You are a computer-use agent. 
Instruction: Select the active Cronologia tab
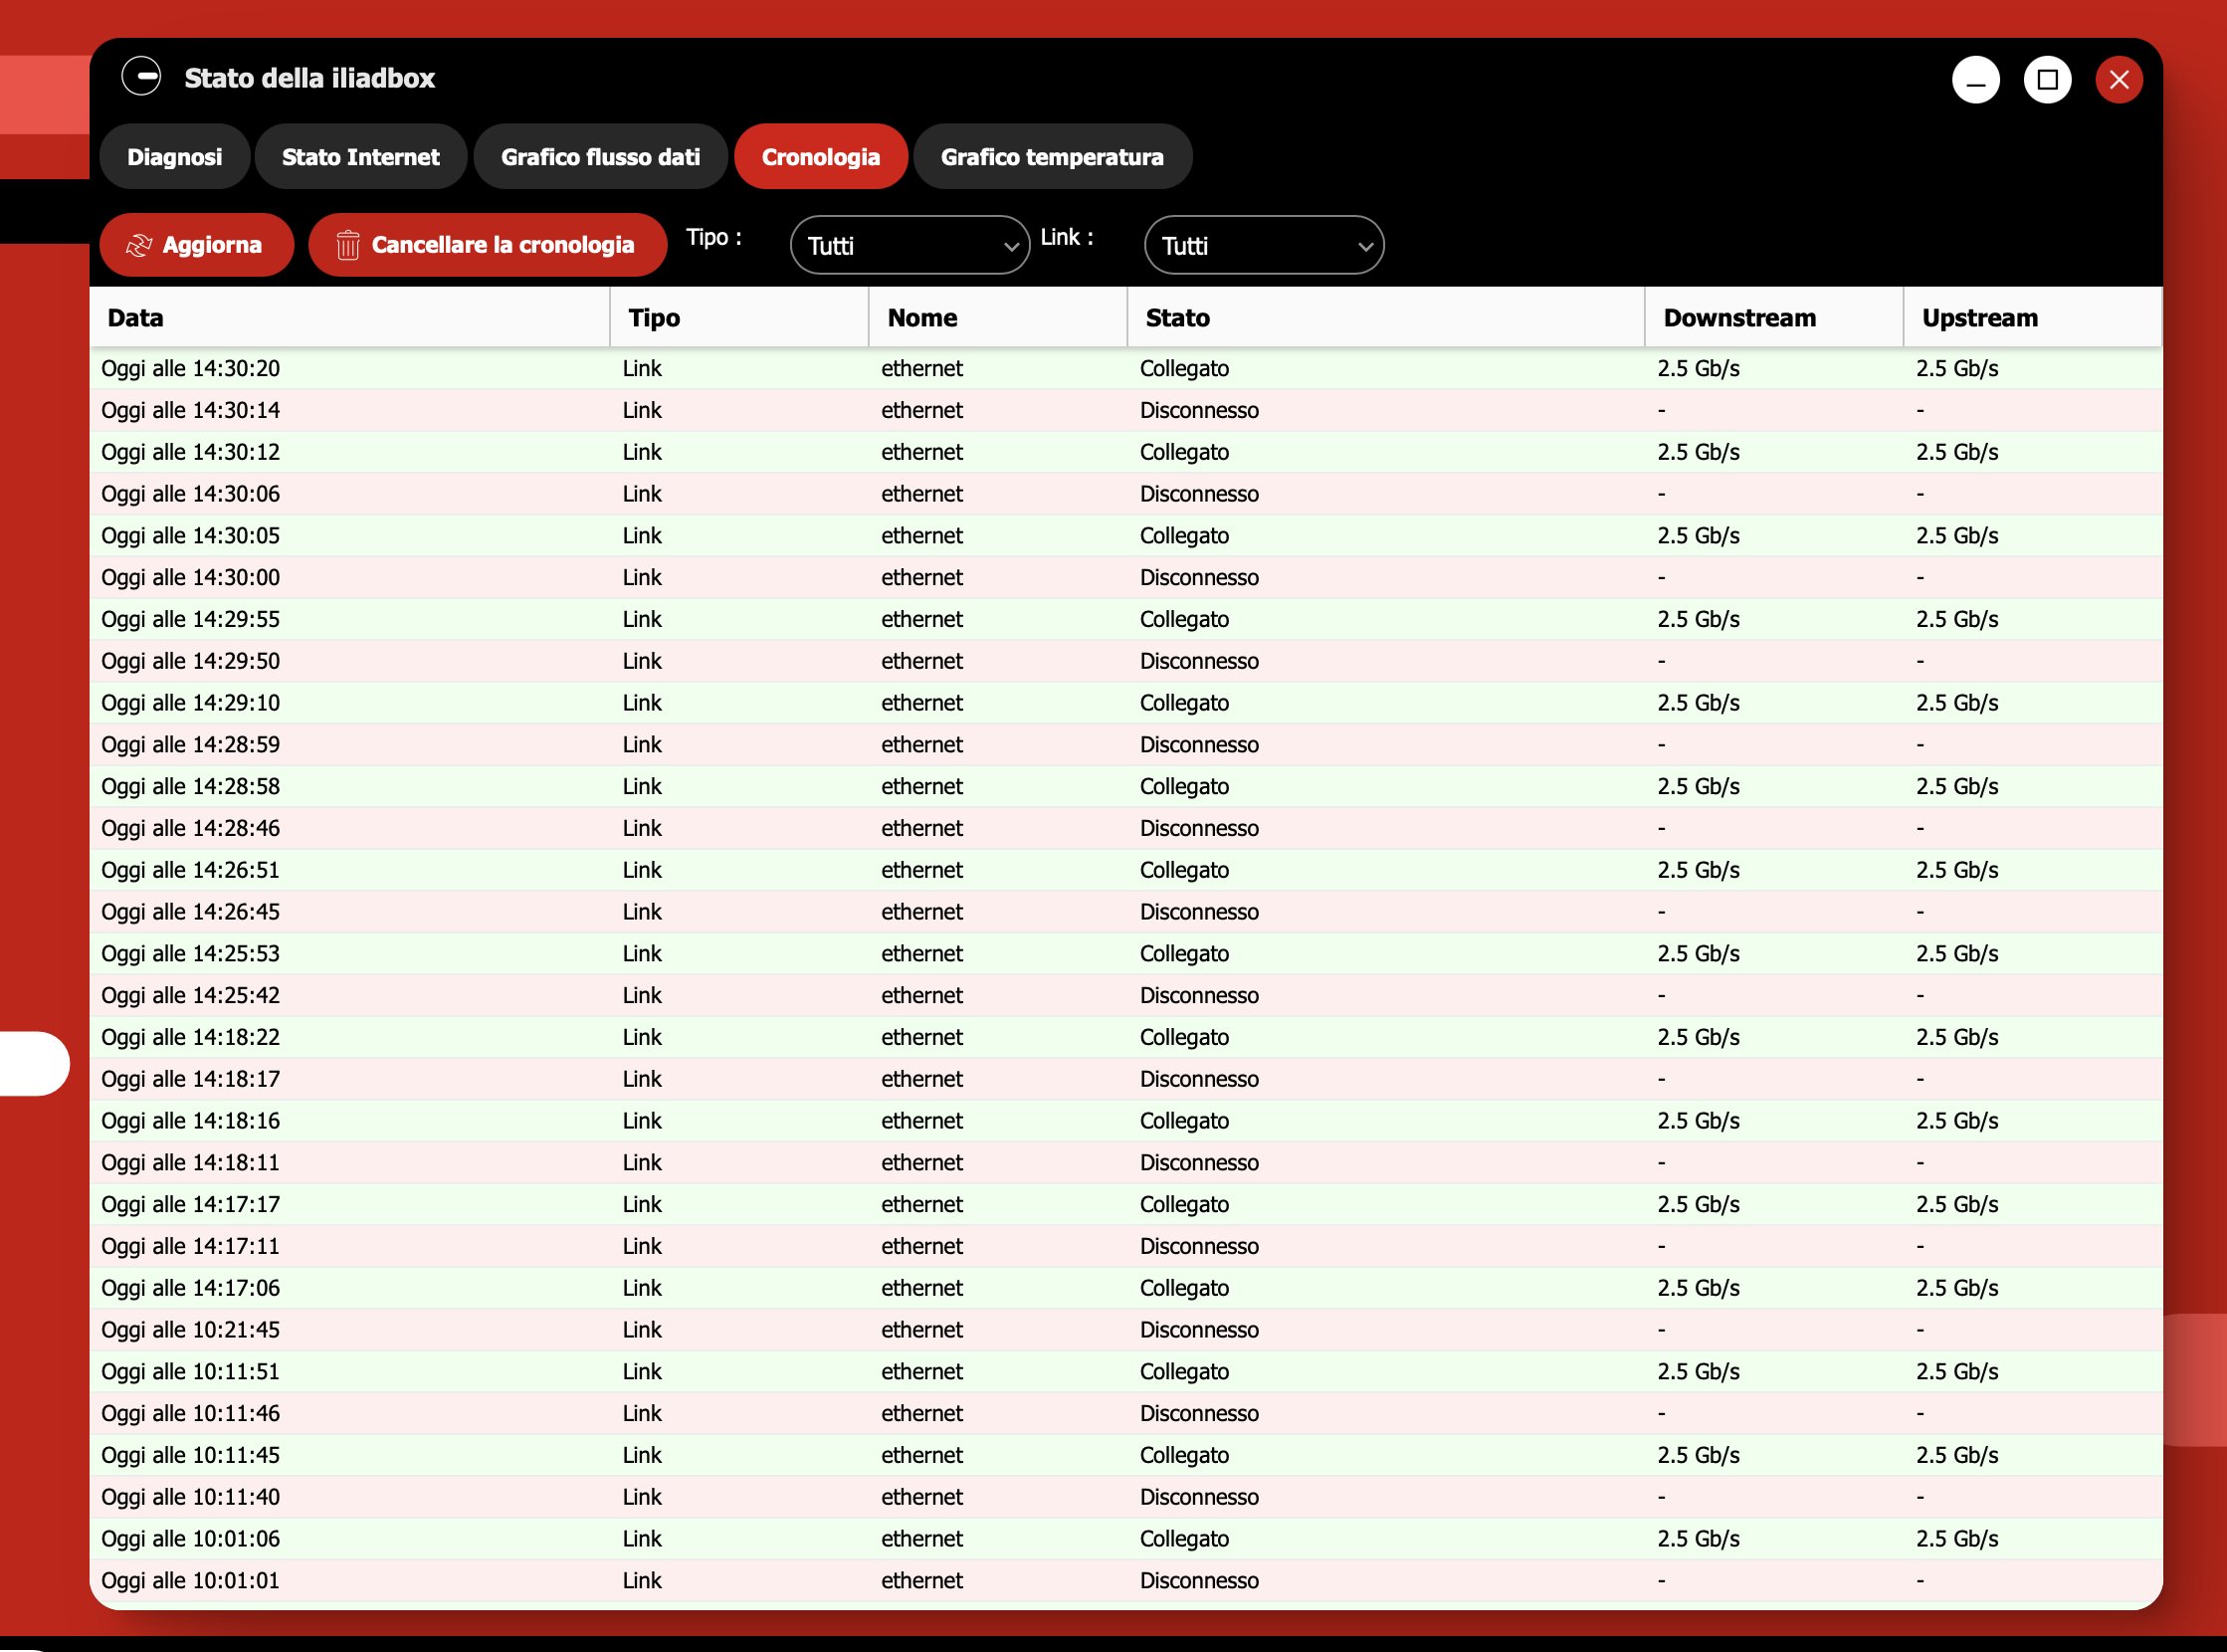(820, 157)
